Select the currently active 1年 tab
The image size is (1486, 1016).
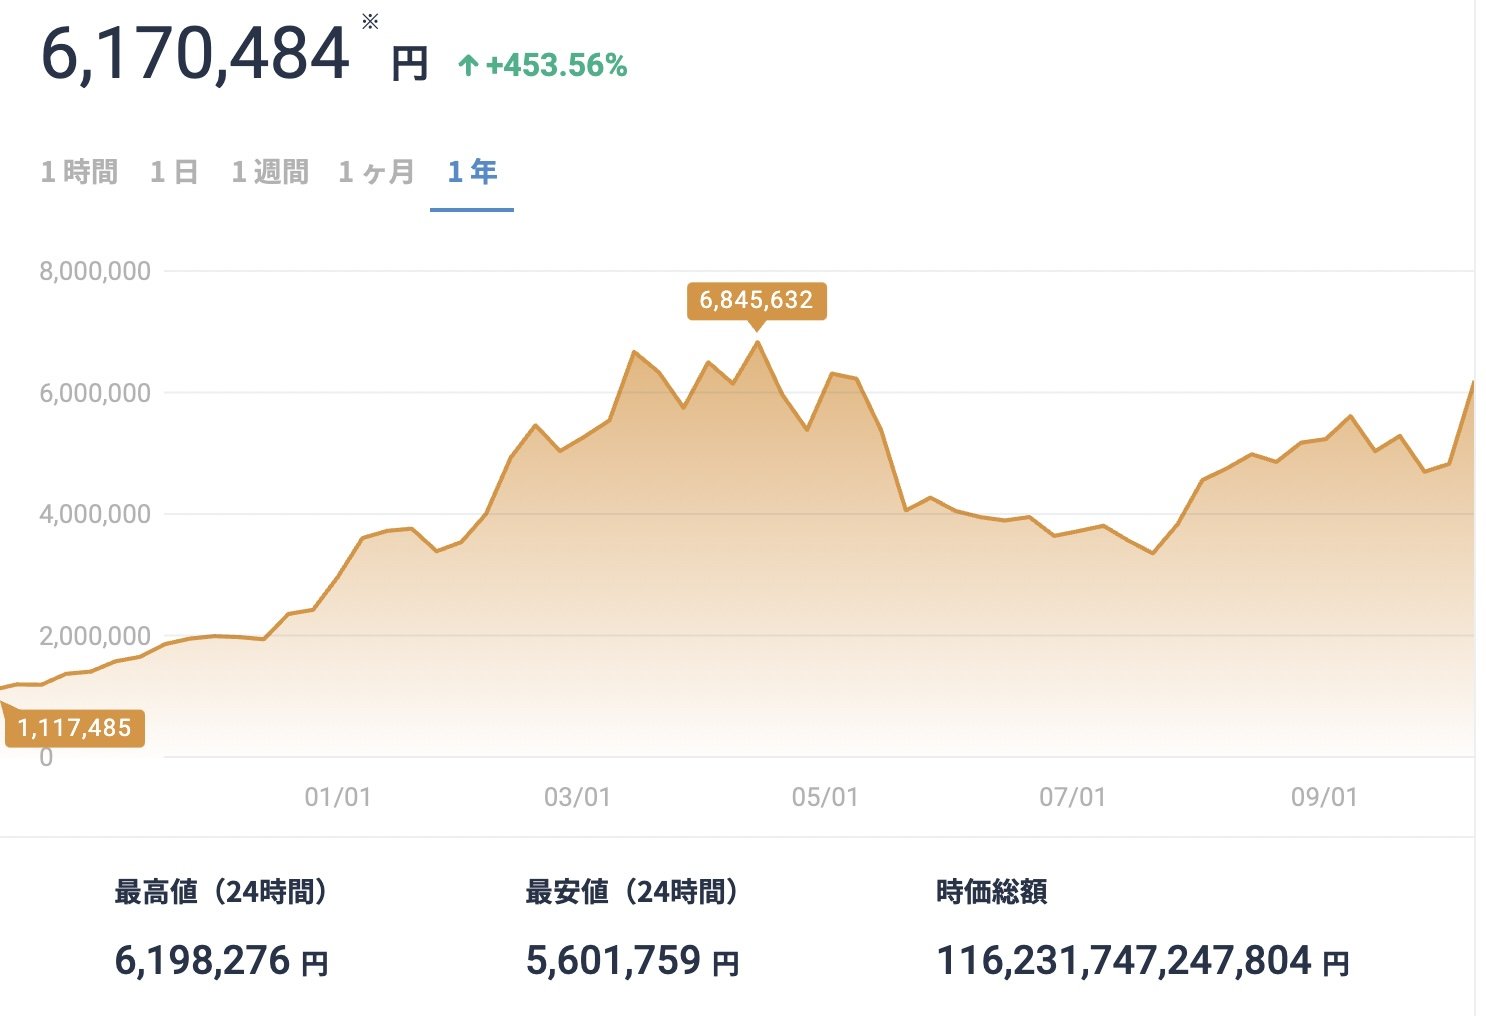click(x=471, y=171)
